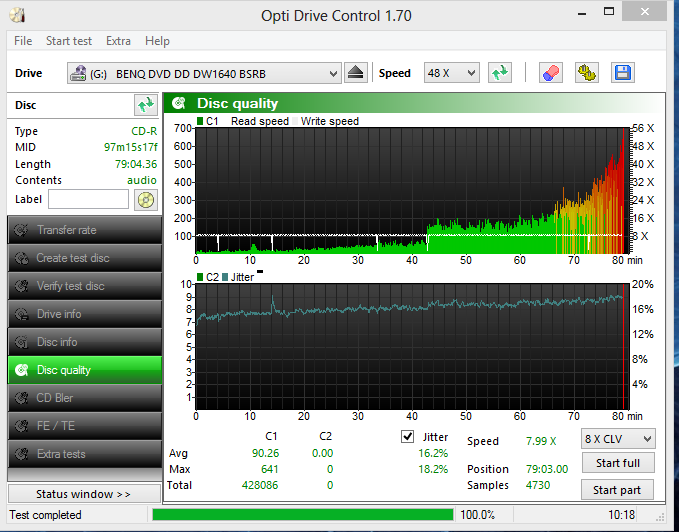This screenshot has width=679, height=532.
Task: Click the Write speed legend label
Action: pos(330,121)
